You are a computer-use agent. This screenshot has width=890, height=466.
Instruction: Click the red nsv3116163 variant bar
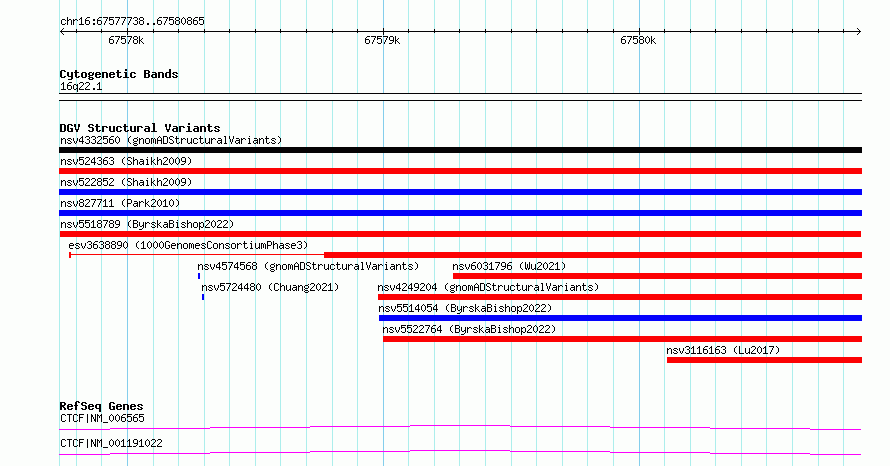pos(765,360)
